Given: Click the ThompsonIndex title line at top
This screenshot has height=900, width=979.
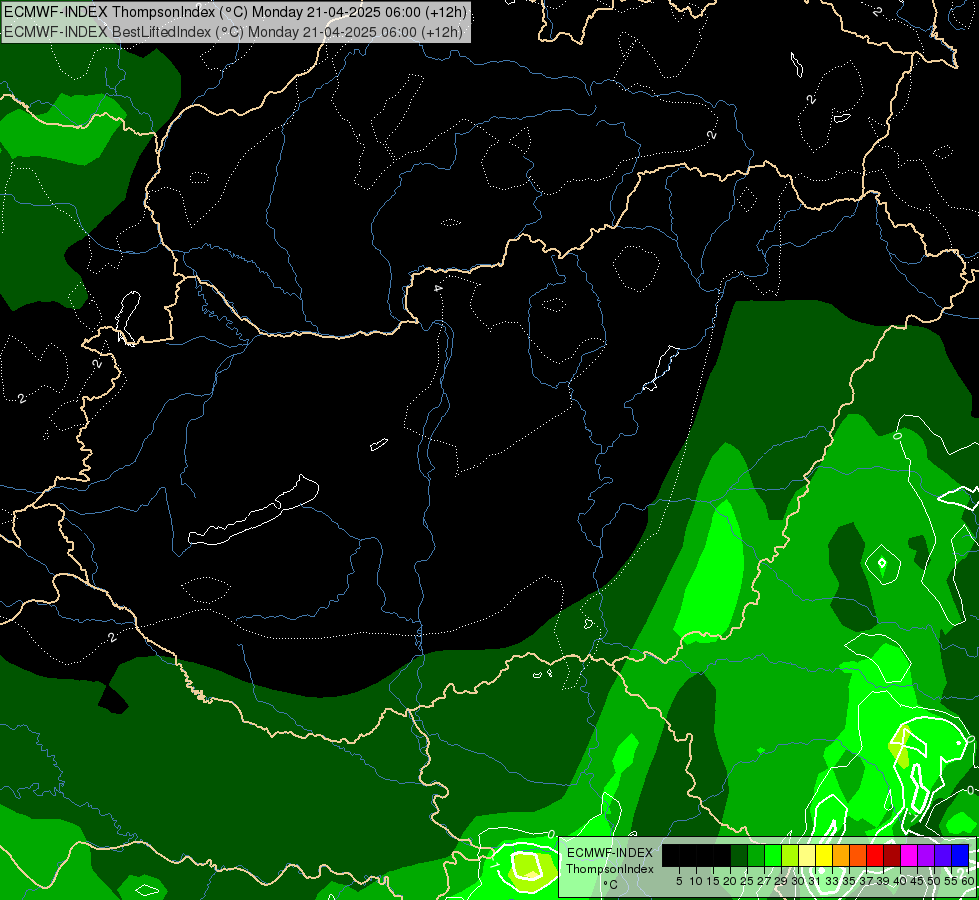Looking at the screenshot, I should (235, 12).
